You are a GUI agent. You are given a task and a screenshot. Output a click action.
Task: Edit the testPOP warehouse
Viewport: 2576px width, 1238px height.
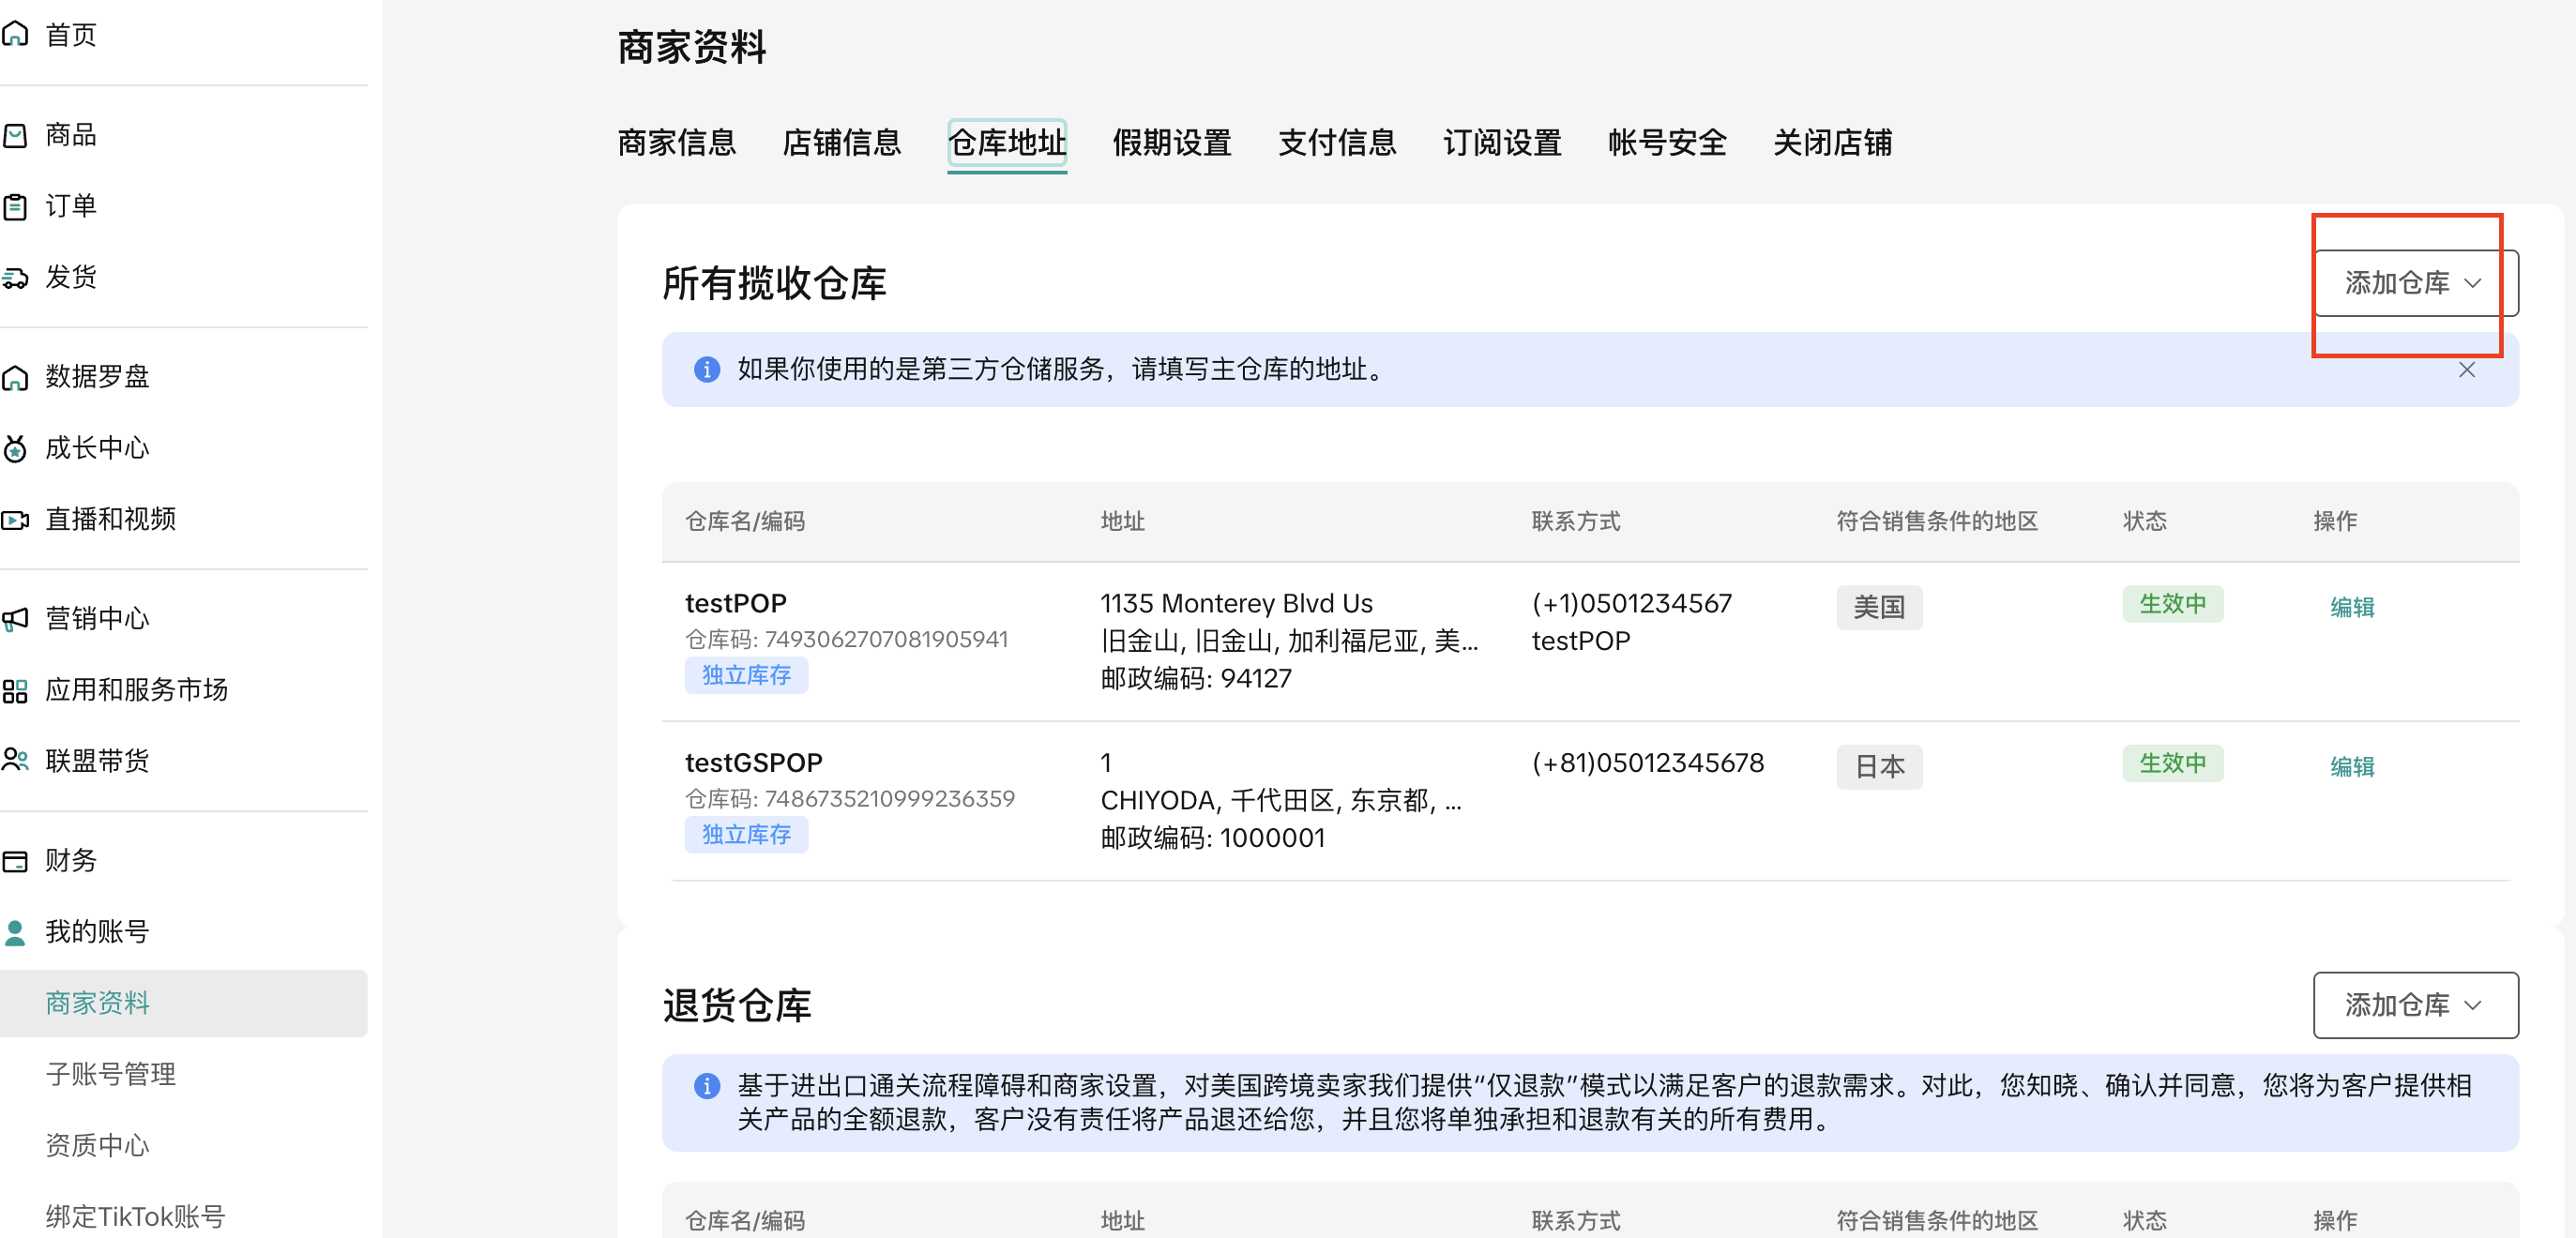point(2351,607)
